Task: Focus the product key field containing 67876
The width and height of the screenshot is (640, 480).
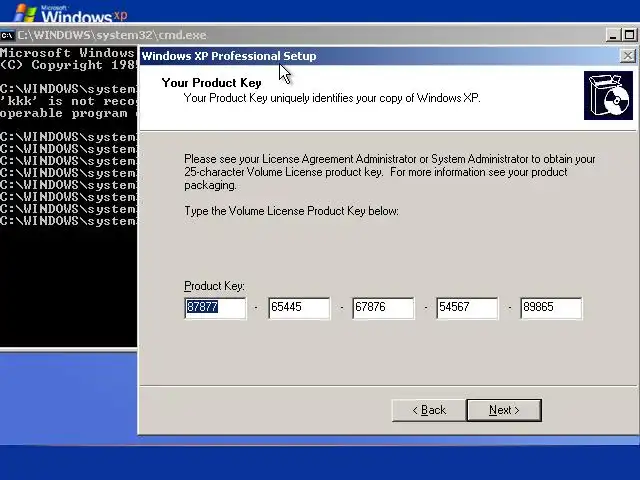Action: (x=383, y=308)
